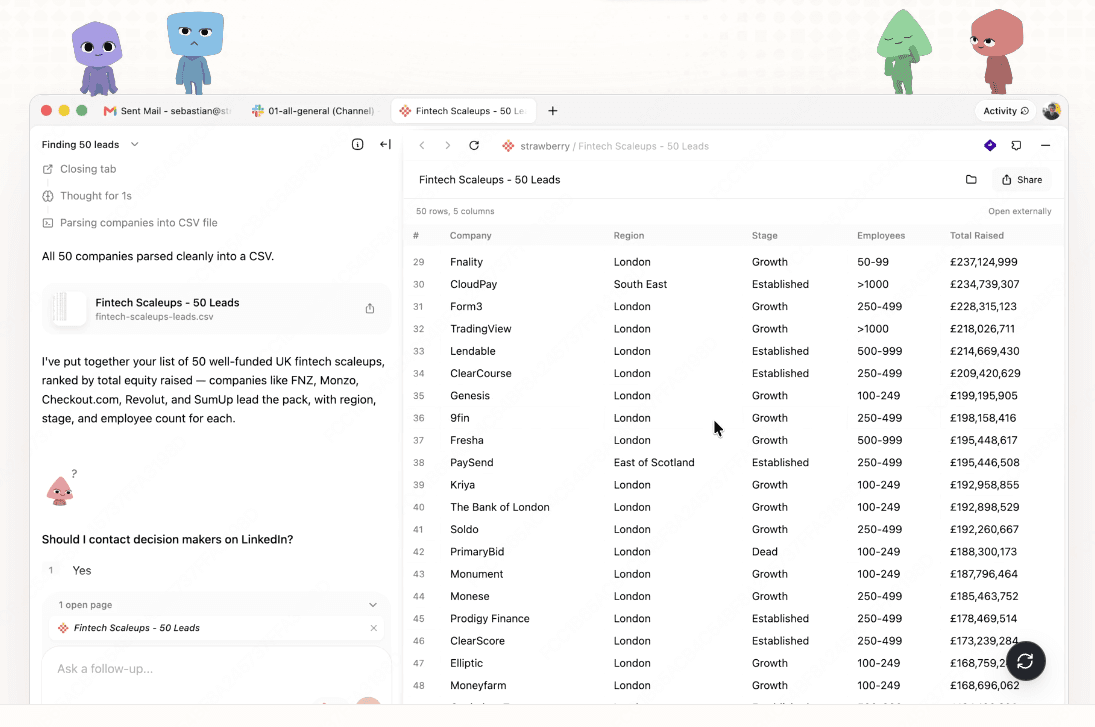Click the Company column header
This screenshot has width=1095, height=727.
[x=471, y=235]
